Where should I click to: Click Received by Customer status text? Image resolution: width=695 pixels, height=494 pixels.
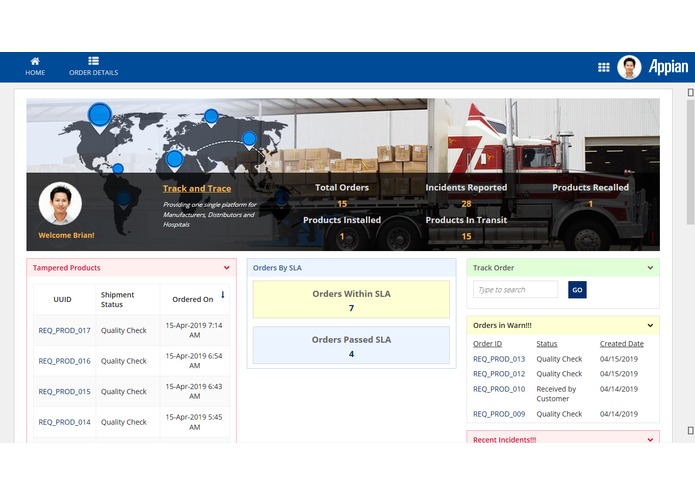[556, 394]
